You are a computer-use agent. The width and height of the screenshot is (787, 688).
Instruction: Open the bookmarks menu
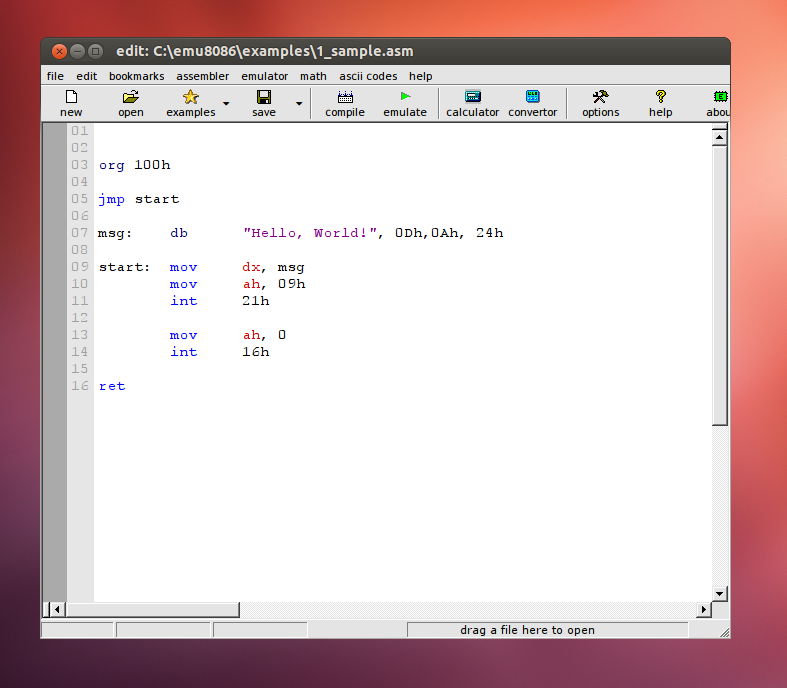click(137, 76)
